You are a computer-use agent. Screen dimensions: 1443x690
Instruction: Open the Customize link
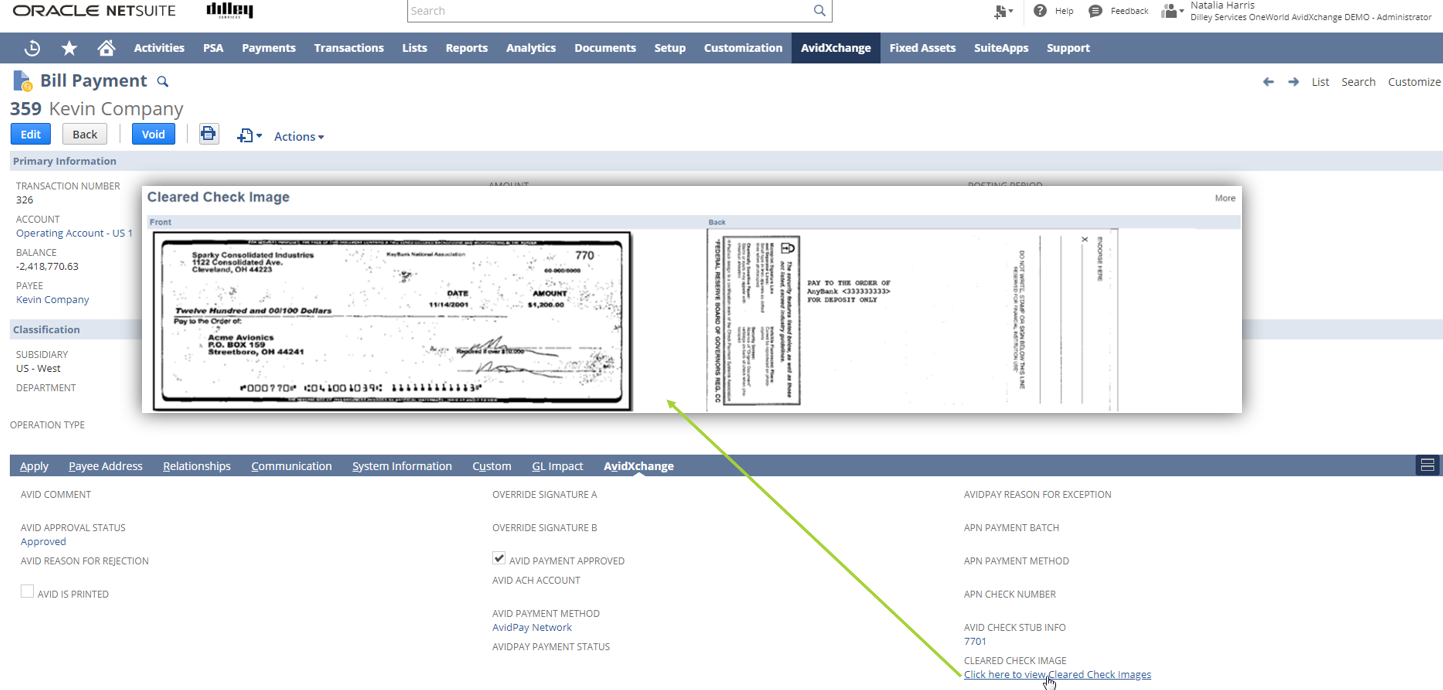point(1414,82)
